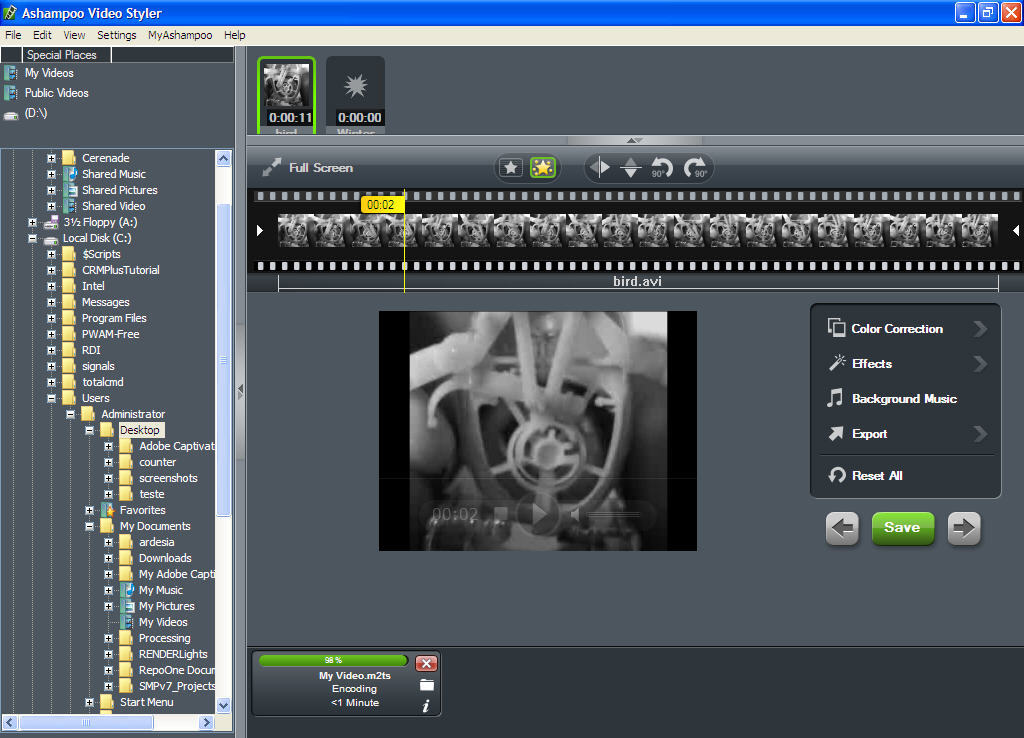
Task: Open the Effects option
Action: tap(906, 364)
